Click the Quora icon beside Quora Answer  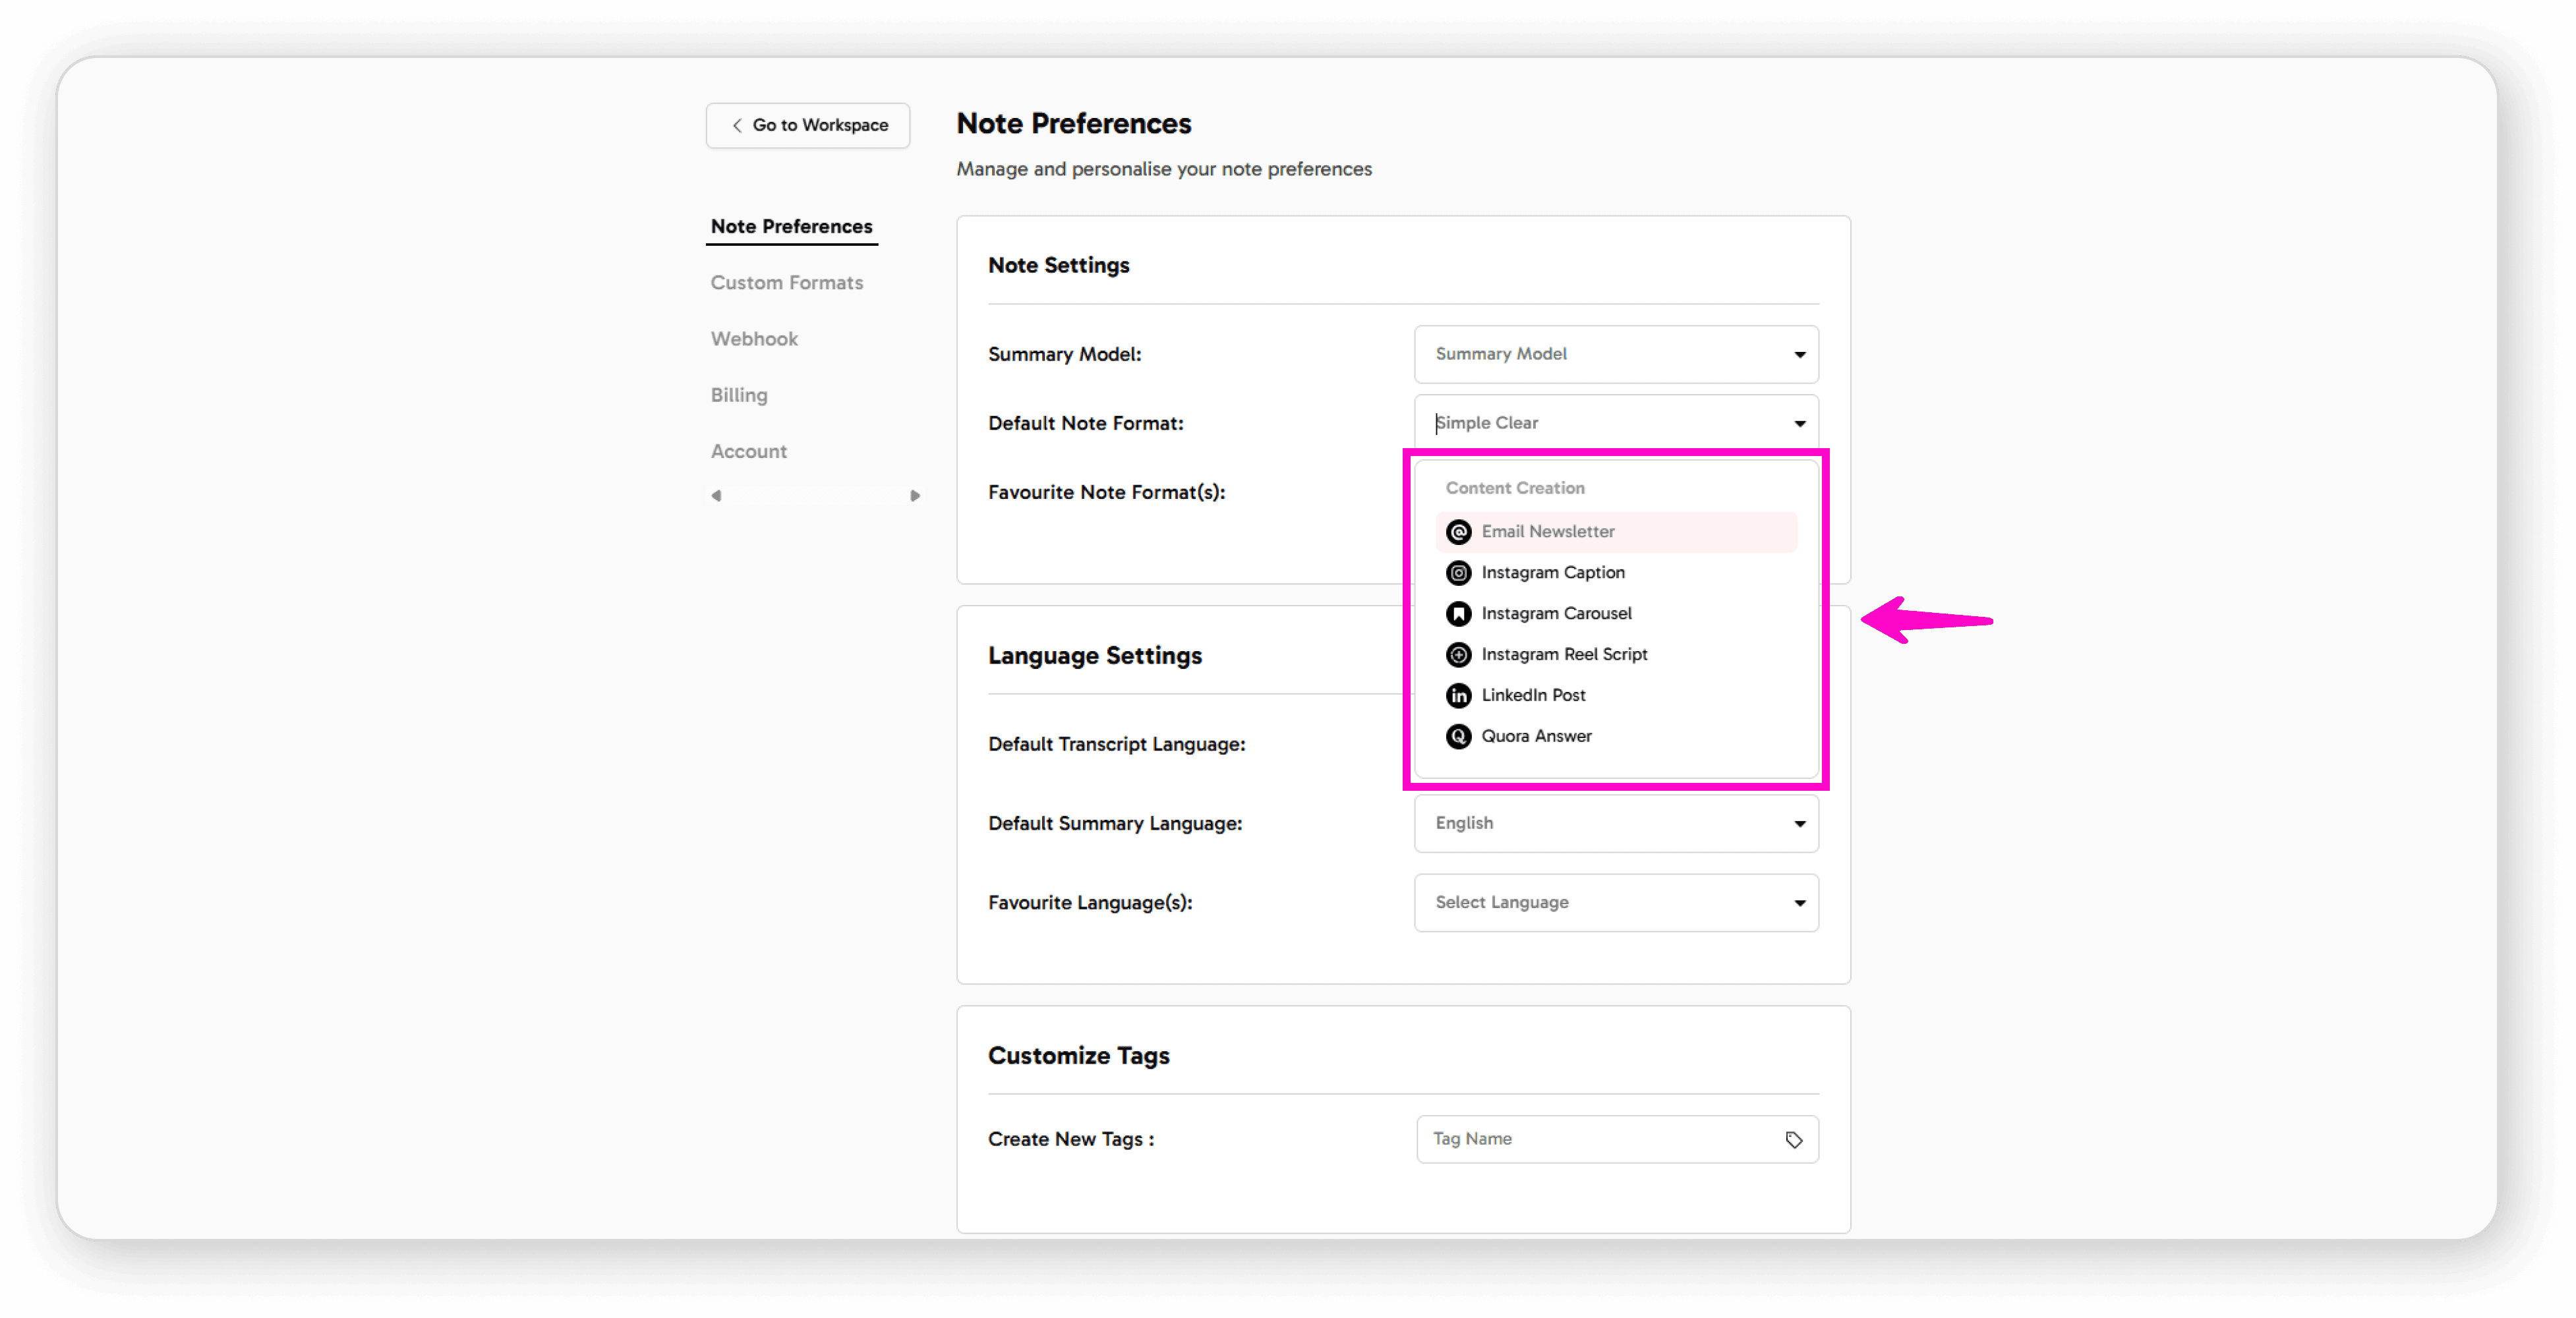pos(1458,736)
